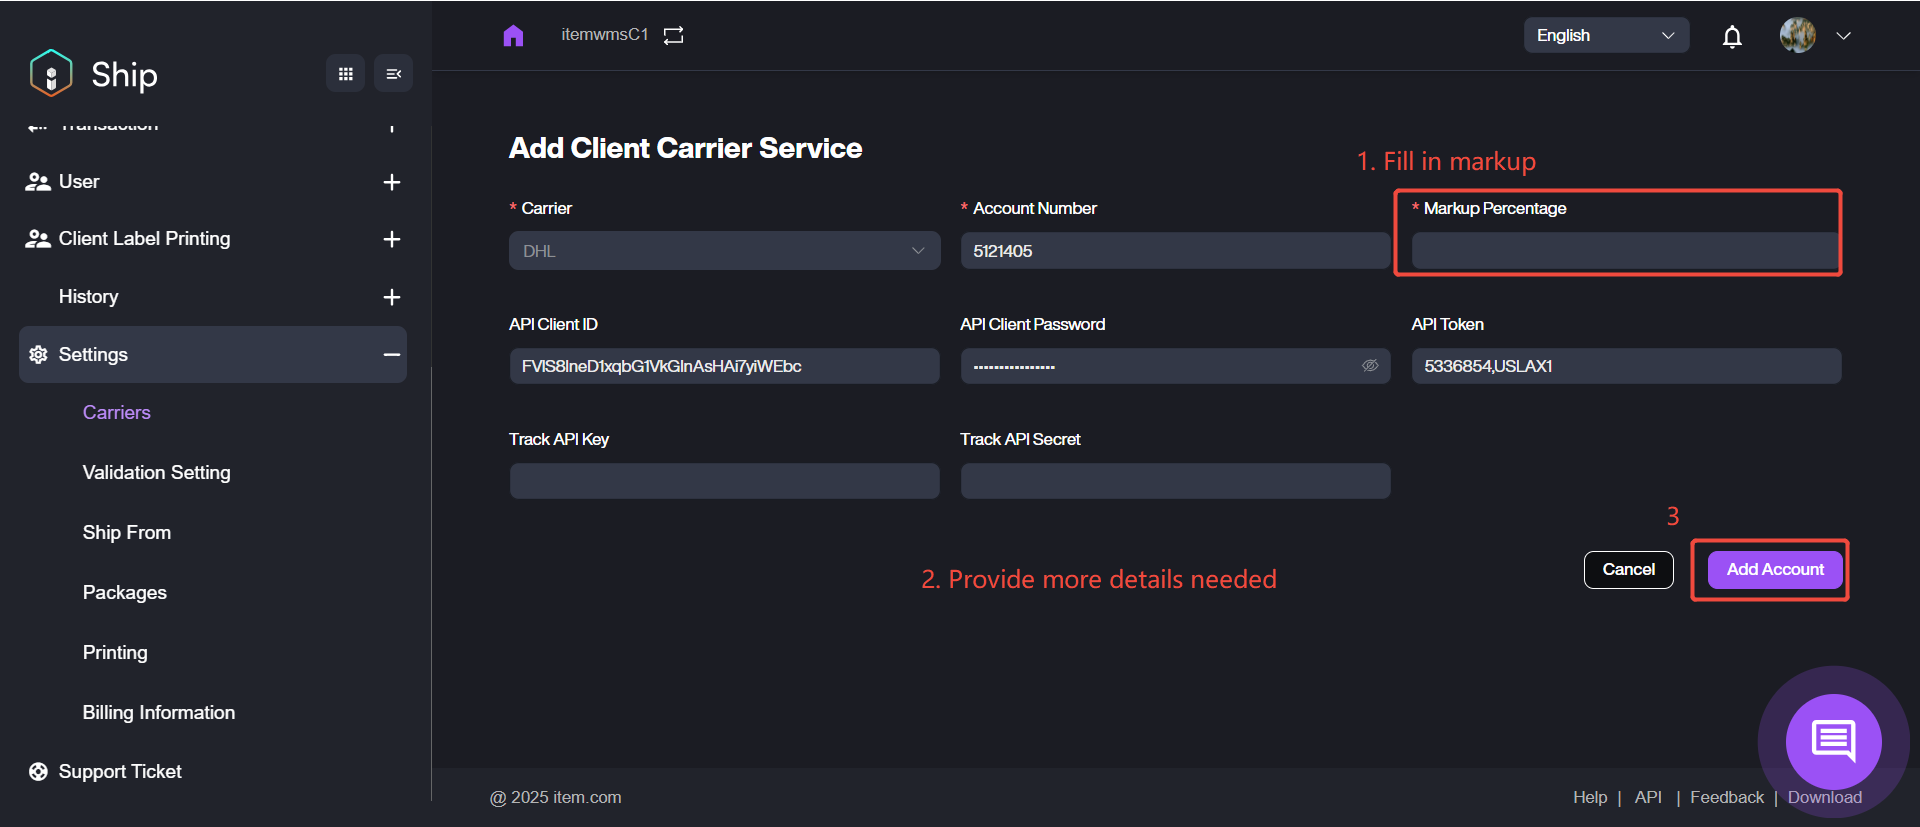Open the English language dropdown
Image resolution: width=1920 pixels, height=827 pixels.
click(x=1605, y=36)
